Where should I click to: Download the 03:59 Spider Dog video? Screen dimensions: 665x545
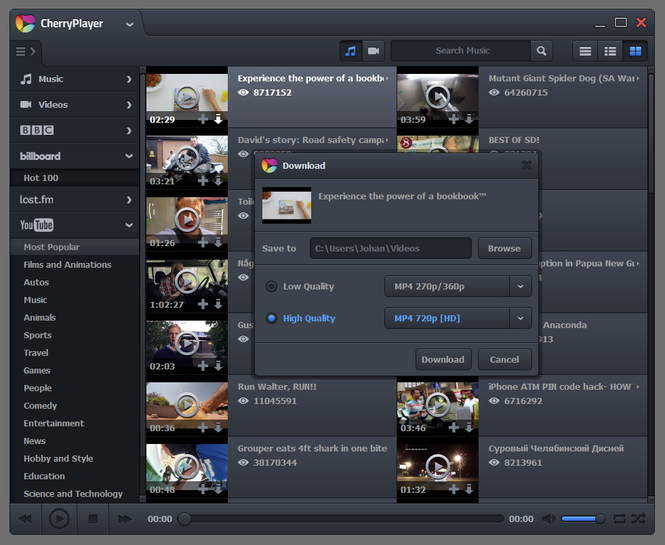(469, 119)
